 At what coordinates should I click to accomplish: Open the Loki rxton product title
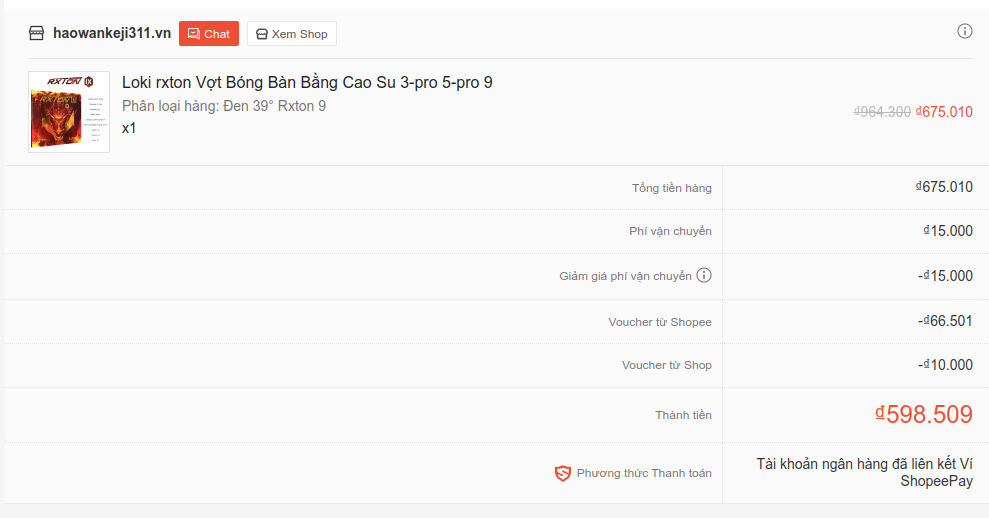pyautogui.click(x=307, y=83)
